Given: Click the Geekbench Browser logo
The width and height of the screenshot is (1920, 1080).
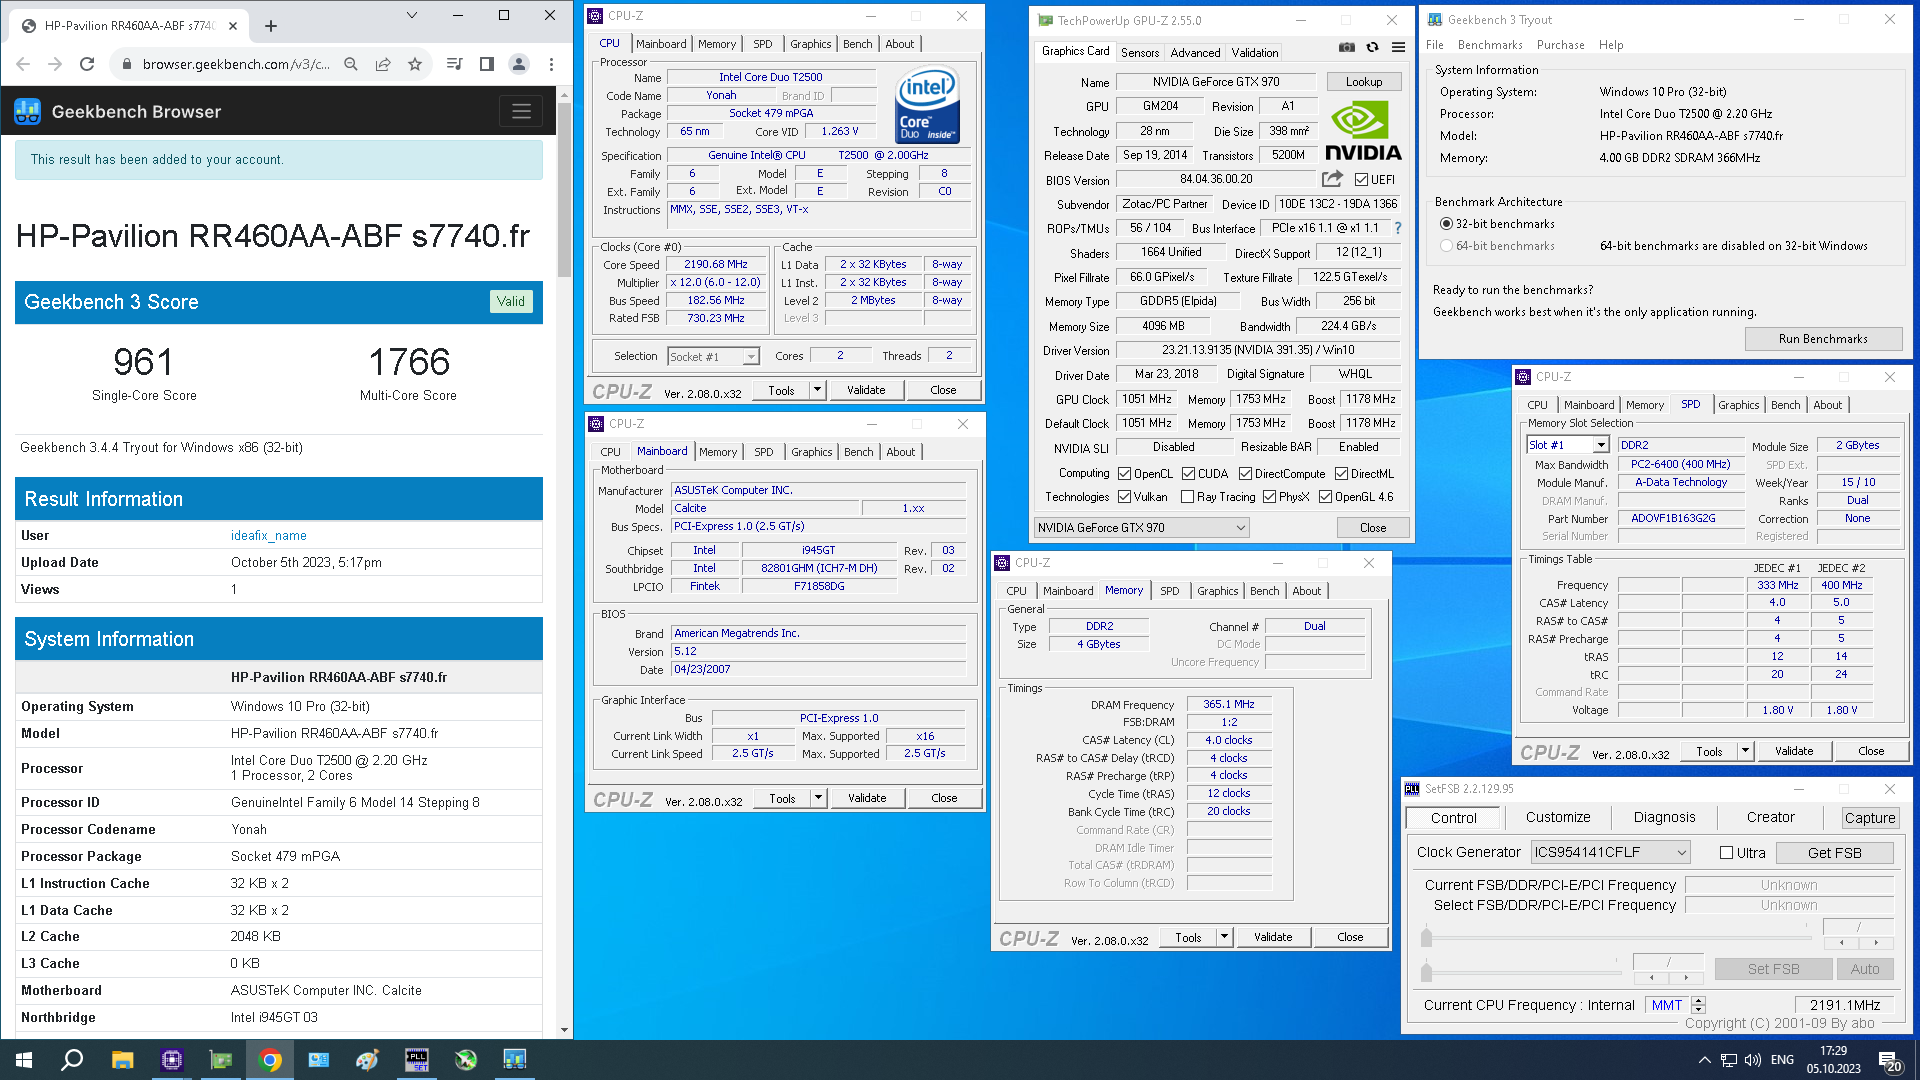Looking at the screenshot, I should tap(28, 111).
